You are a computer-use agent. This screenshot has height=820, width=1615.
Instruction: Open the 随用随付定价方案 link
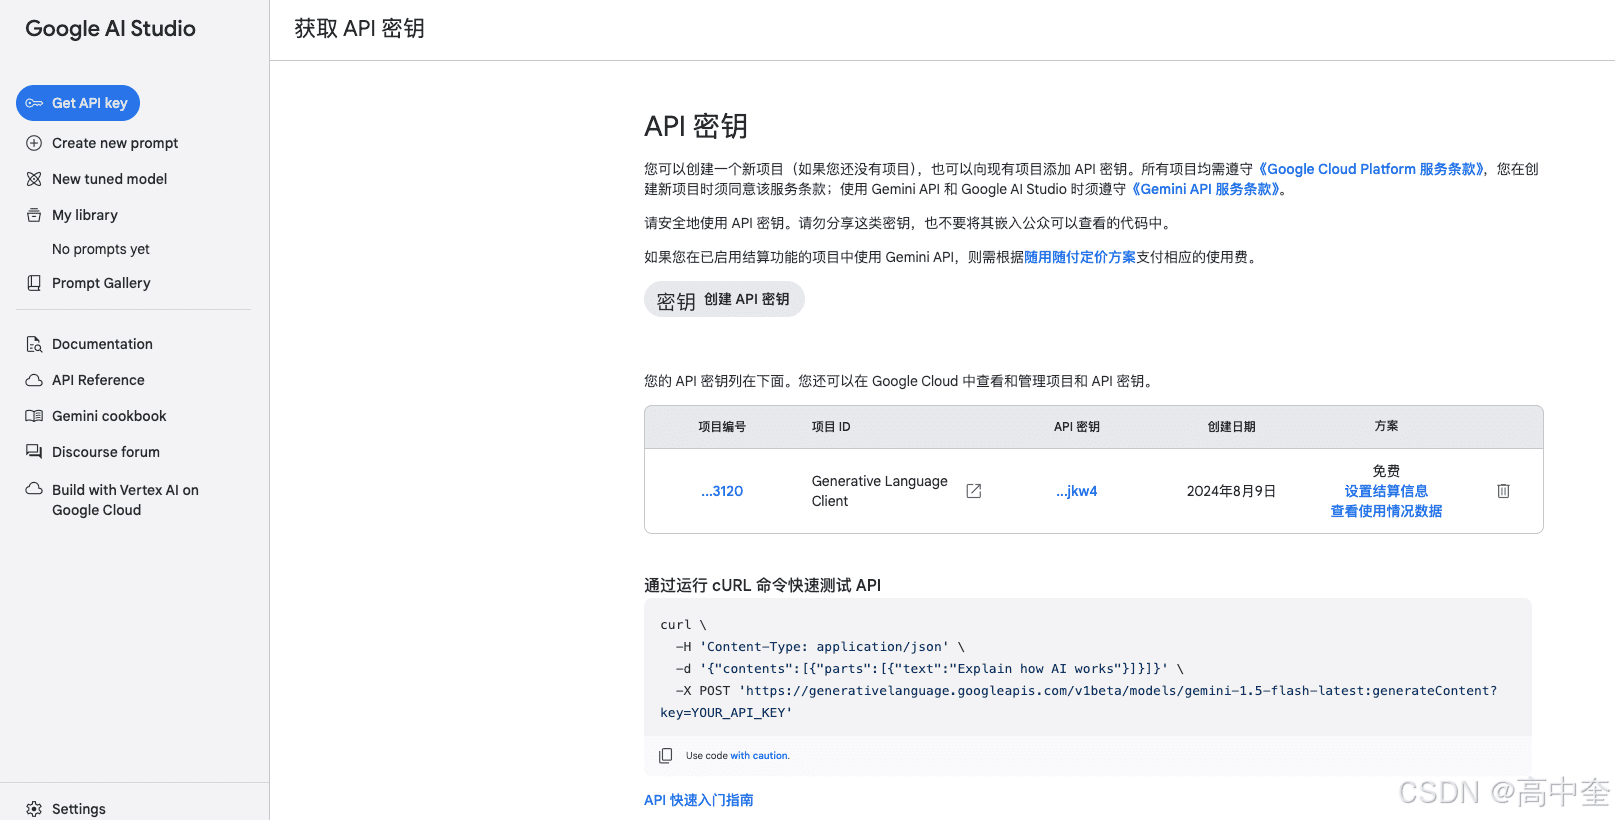(1080, 257)
